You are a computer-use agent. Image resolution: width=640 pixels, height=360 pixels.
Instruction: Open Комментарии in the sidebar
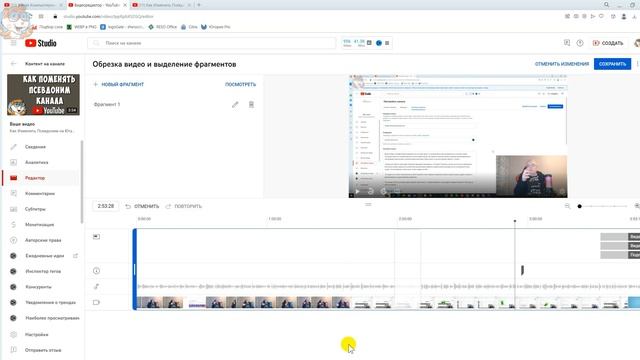click(40, 193)
